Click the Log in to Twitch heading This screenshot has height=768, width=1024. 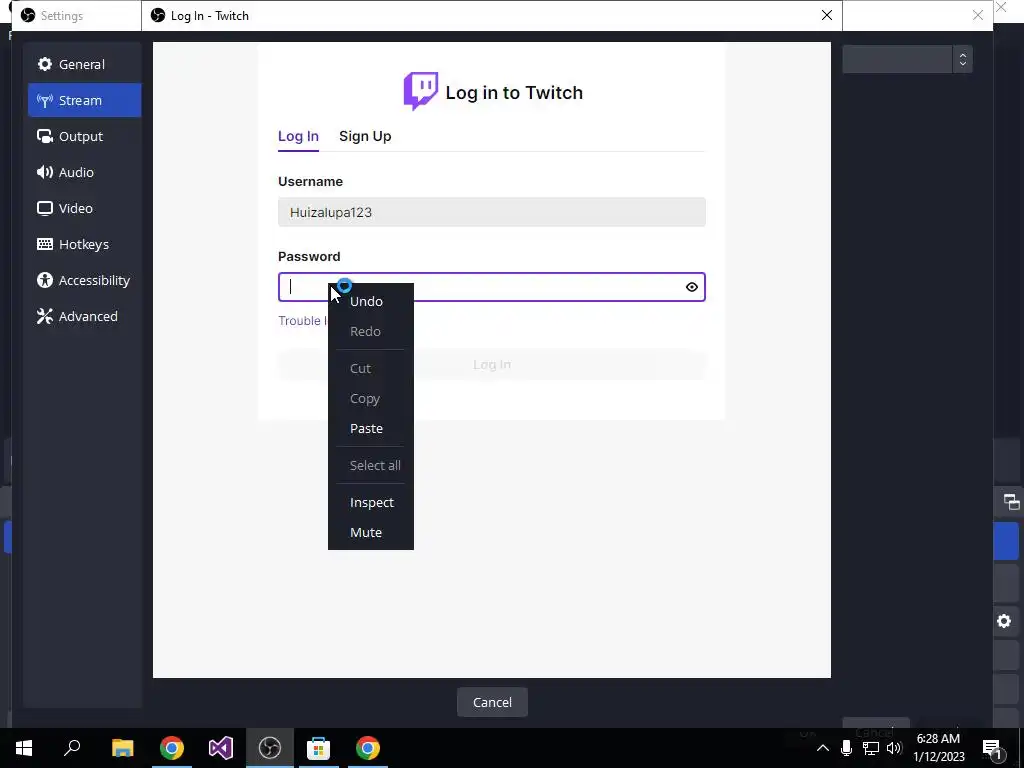[514, 92]
